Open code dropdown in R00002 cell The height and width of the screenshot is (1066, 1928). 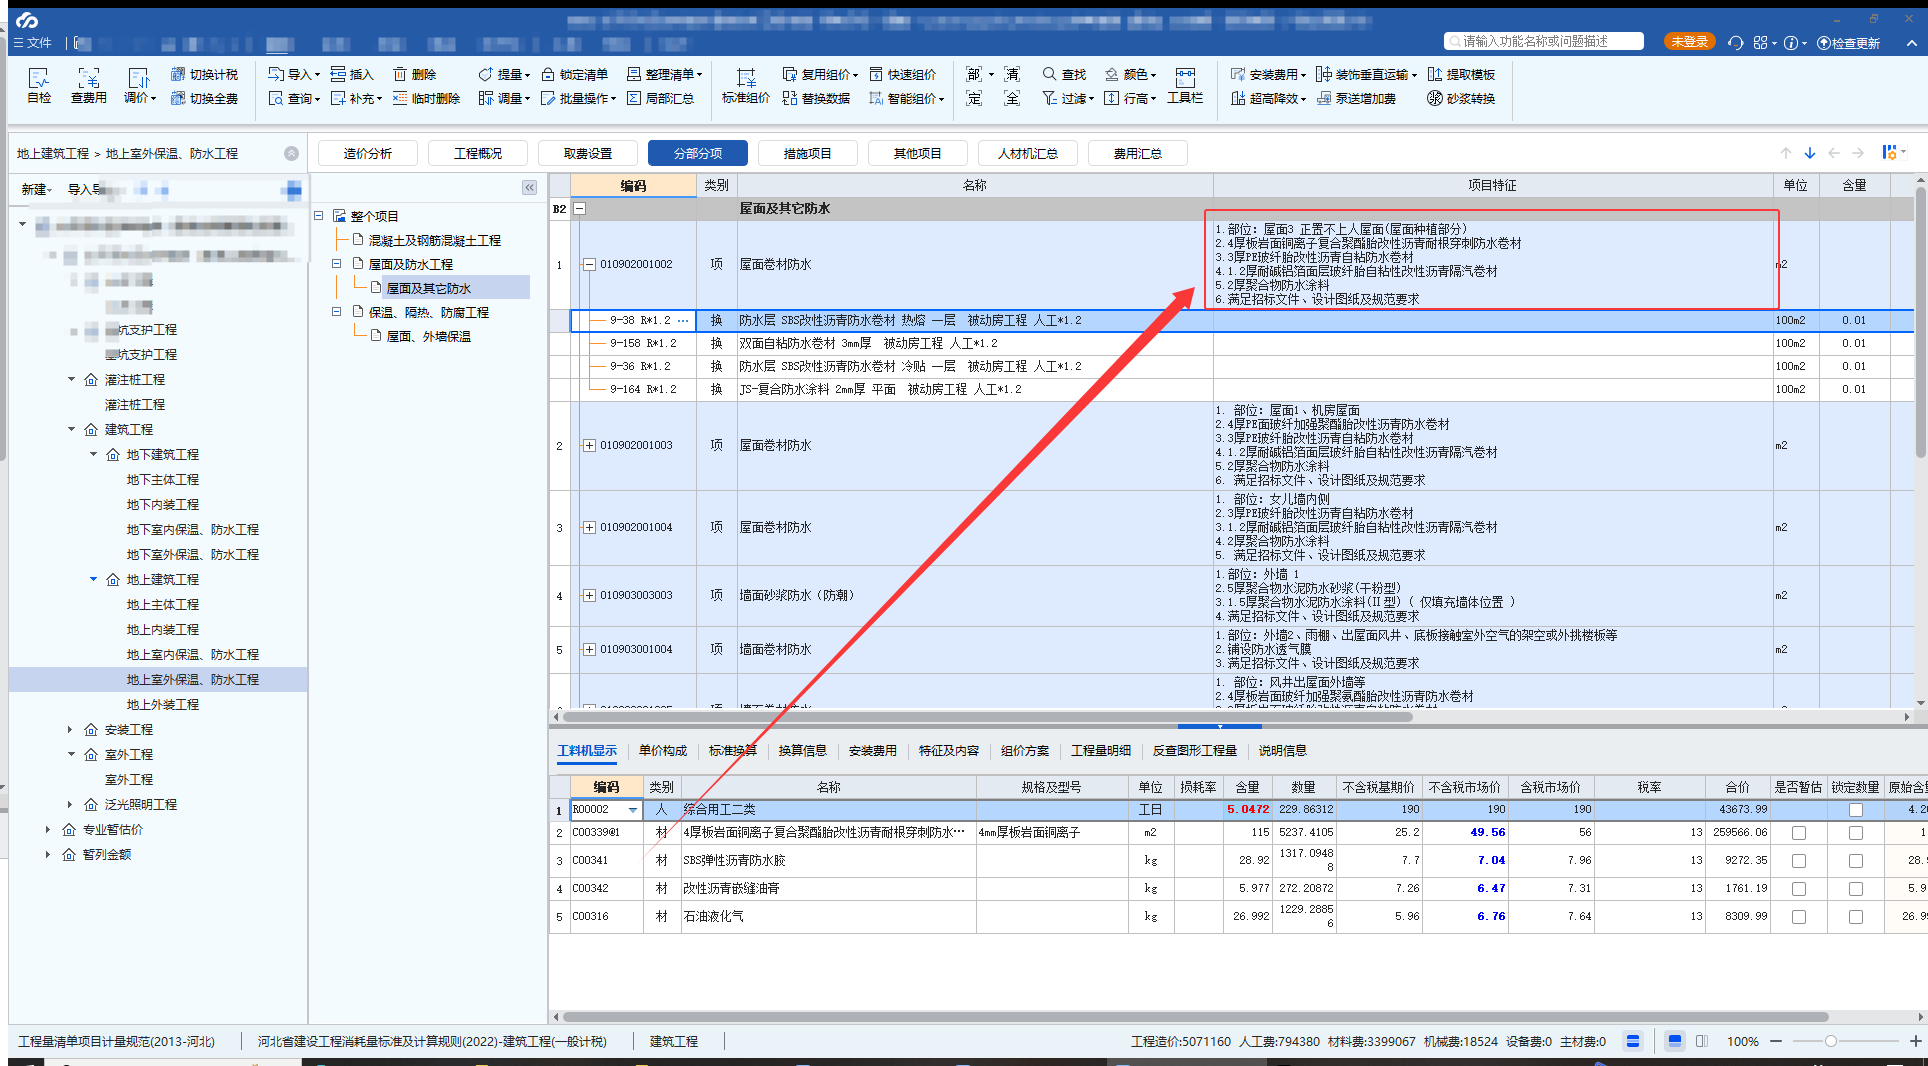tap(632, 809)
